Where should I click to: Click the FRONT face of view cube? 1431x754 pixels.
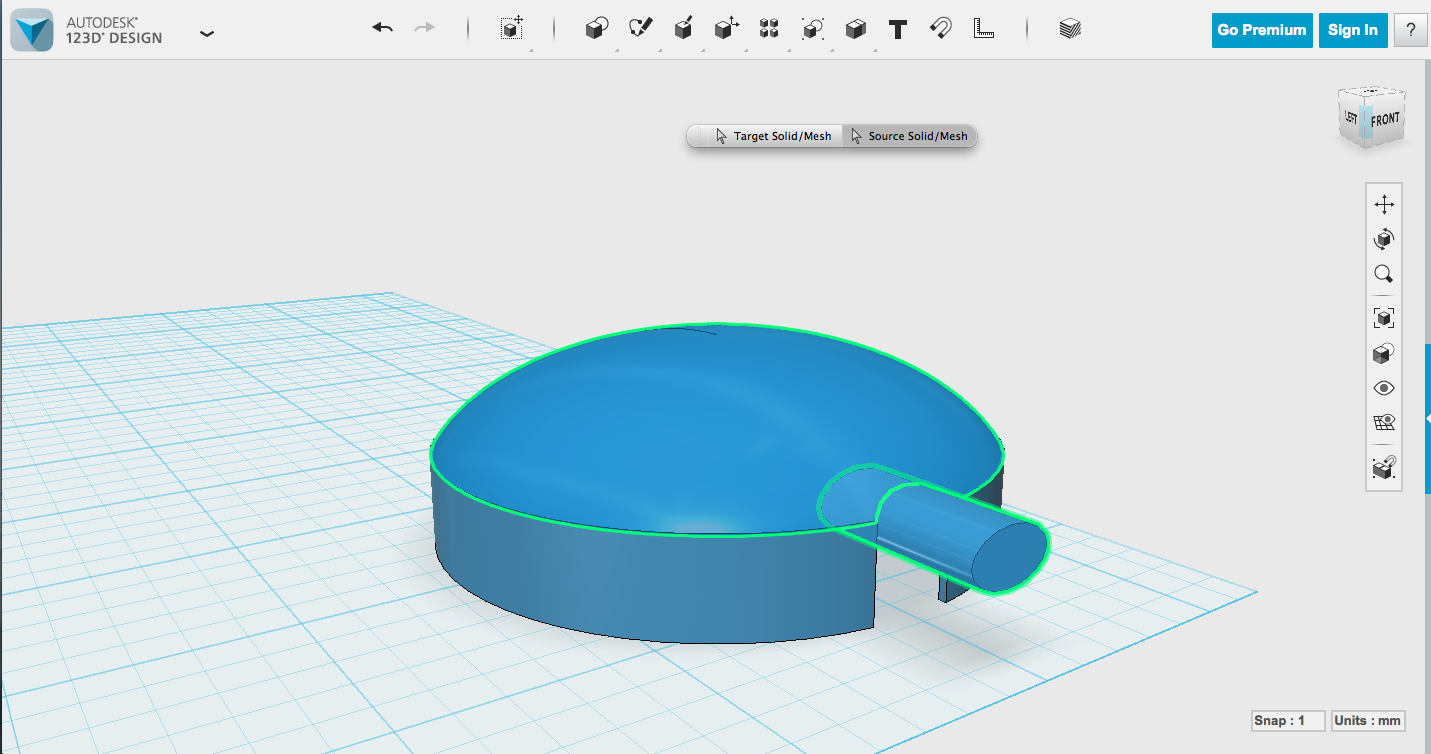click(1385, 120)
